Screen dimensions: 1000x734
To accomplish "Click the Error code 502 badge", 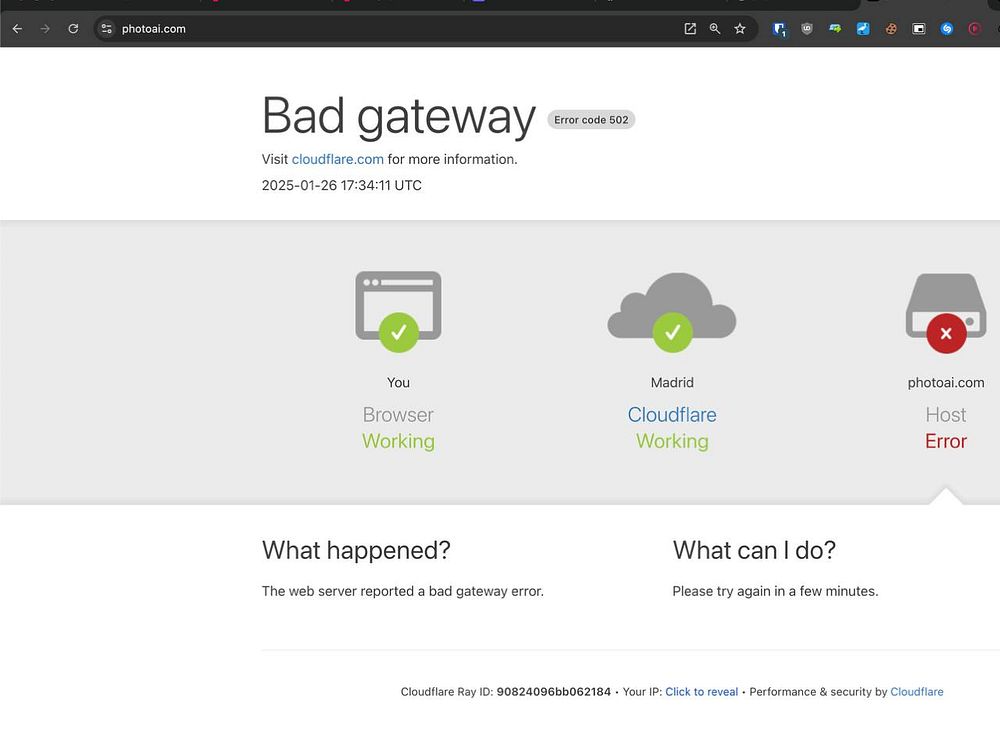I will tap(591, 120).
